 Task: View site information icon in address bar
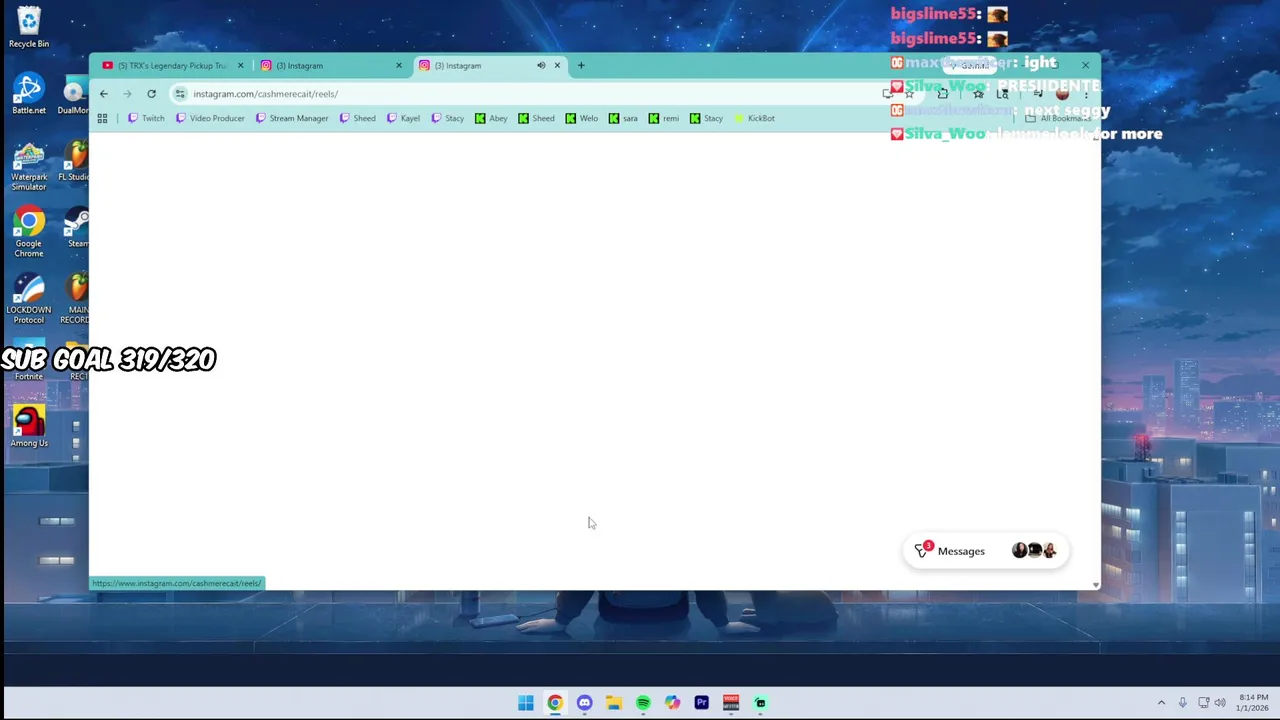[180, 94]
